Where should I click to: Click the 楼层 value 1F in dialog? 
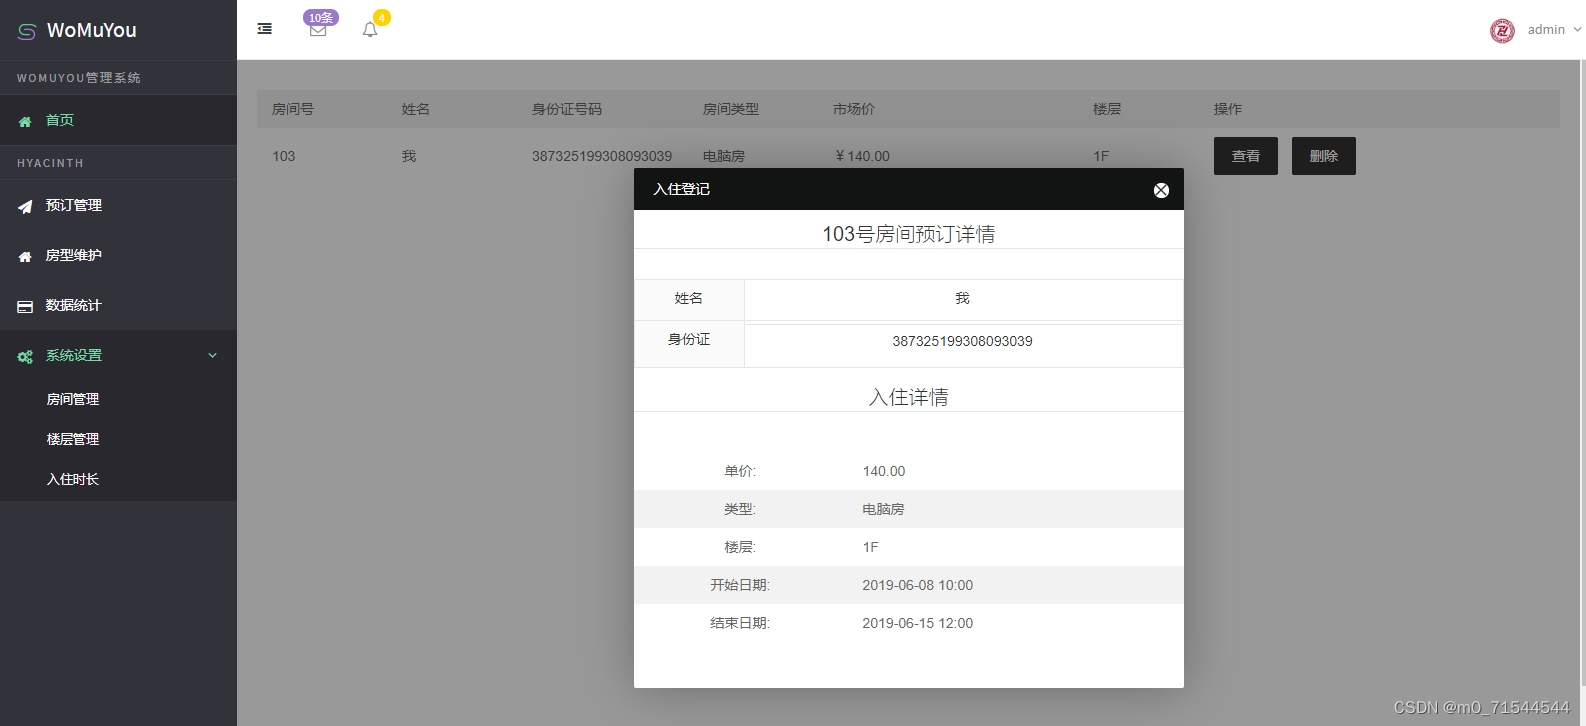(871, 547)
